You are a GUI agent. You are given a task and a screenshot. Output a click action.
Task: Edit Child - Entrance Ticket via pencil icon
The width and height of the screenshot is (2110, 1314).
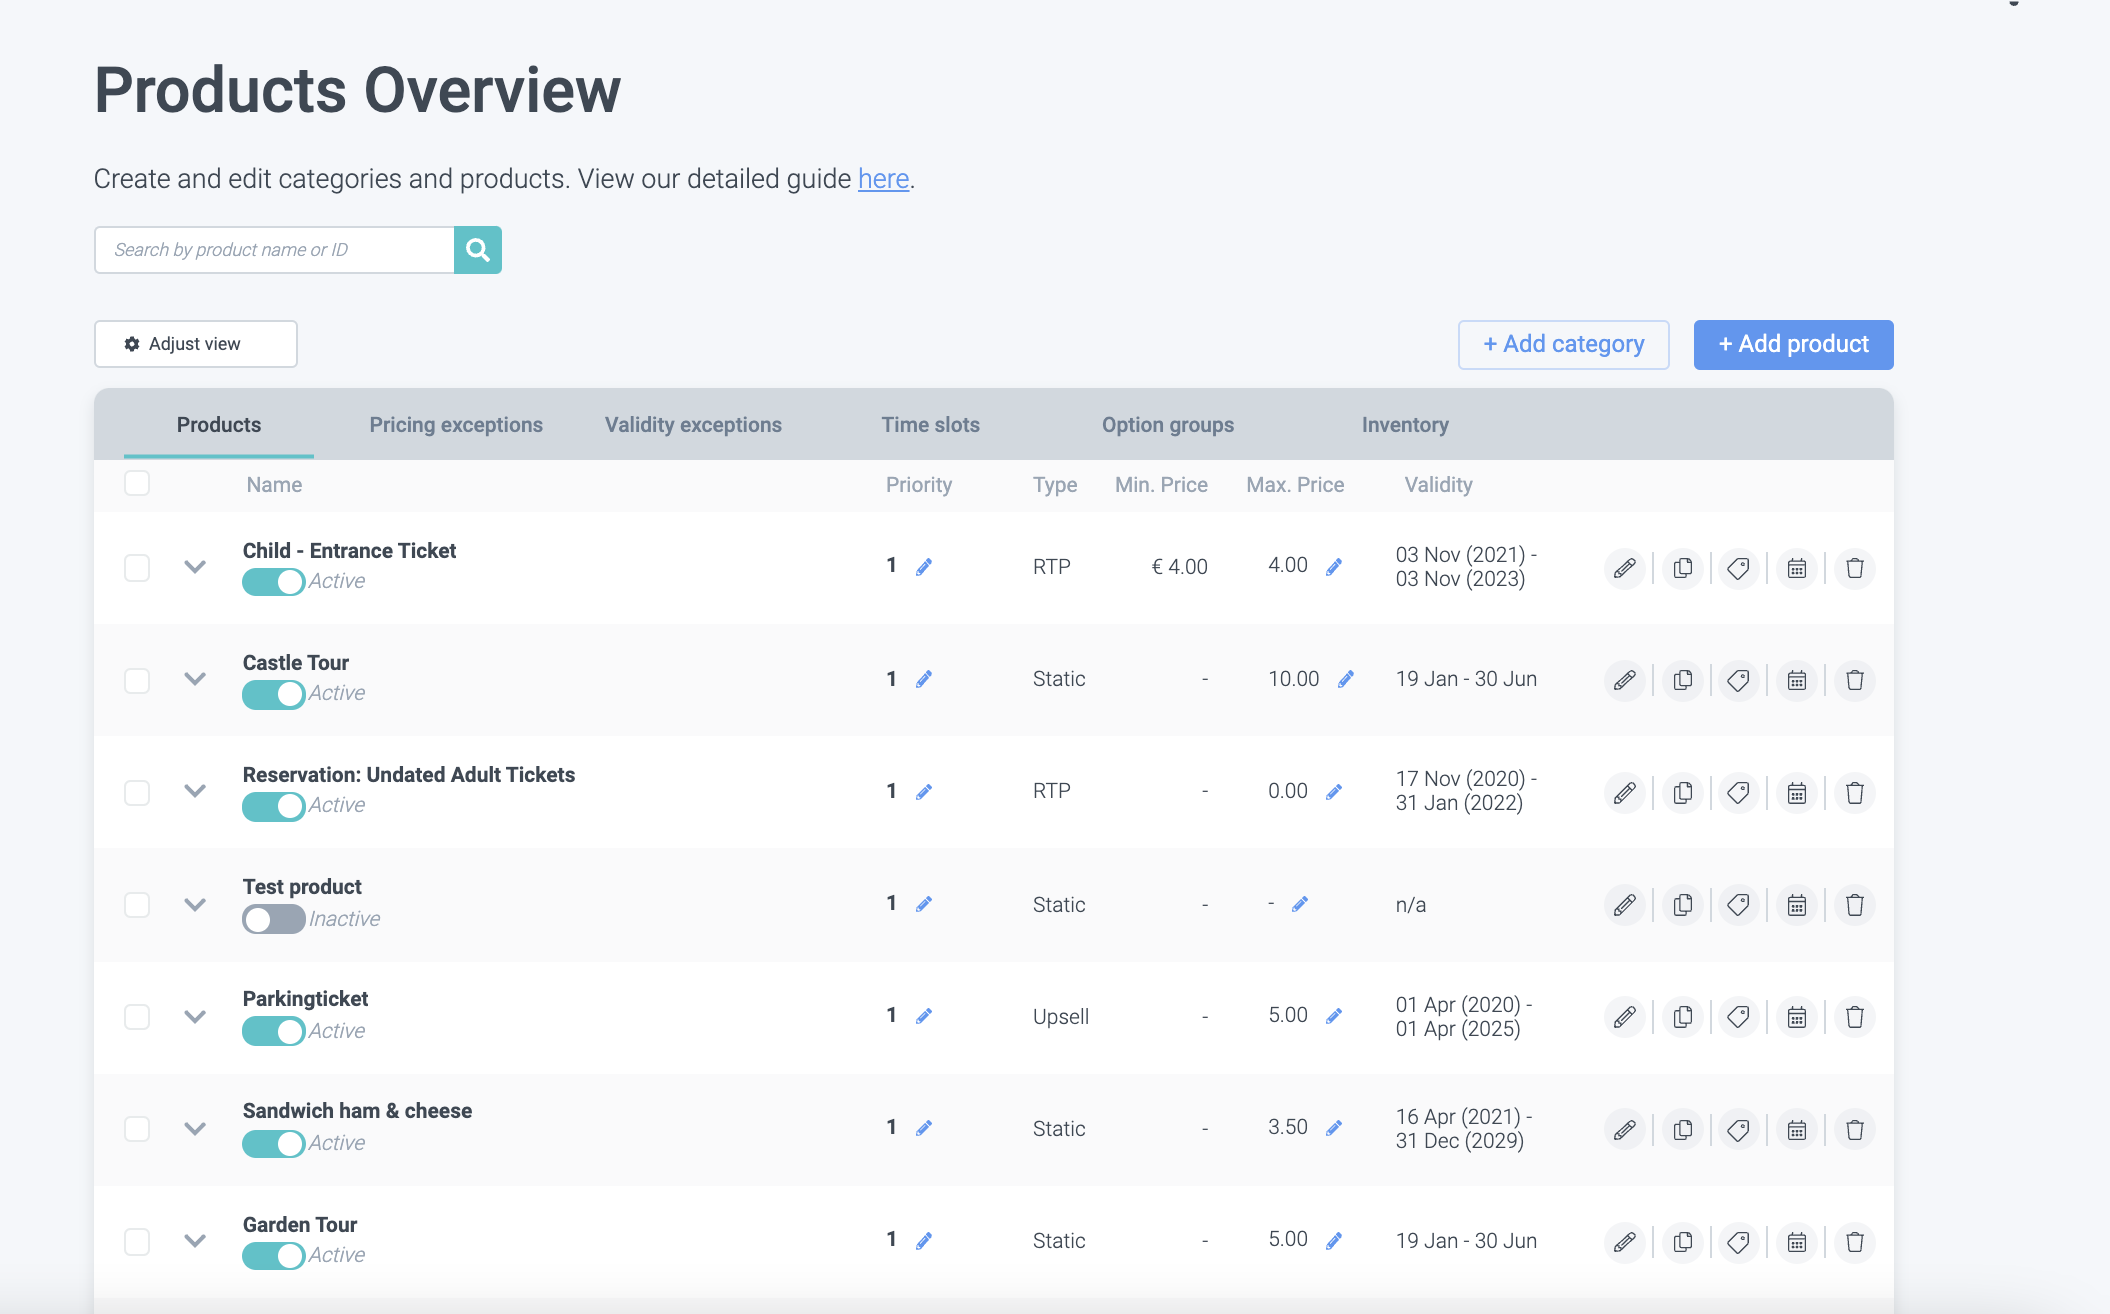(1625, 568)
